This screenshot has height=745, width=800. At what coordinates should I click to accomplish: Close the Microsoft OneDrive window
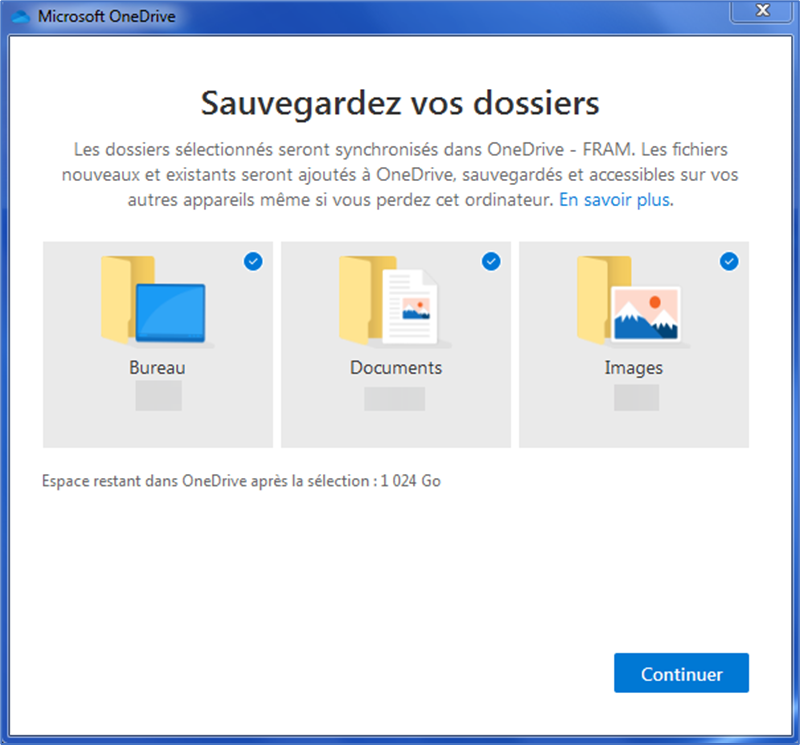pos(762,11)
